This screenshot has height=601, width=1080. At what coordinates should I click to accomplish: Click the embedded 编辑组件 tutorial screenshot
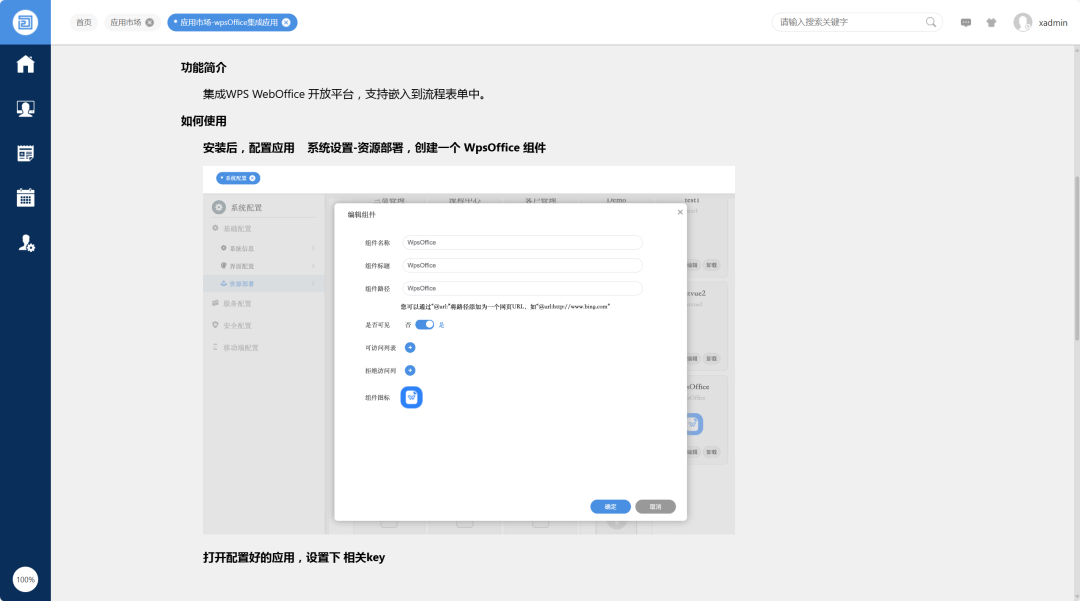click(x=468, y=350)
